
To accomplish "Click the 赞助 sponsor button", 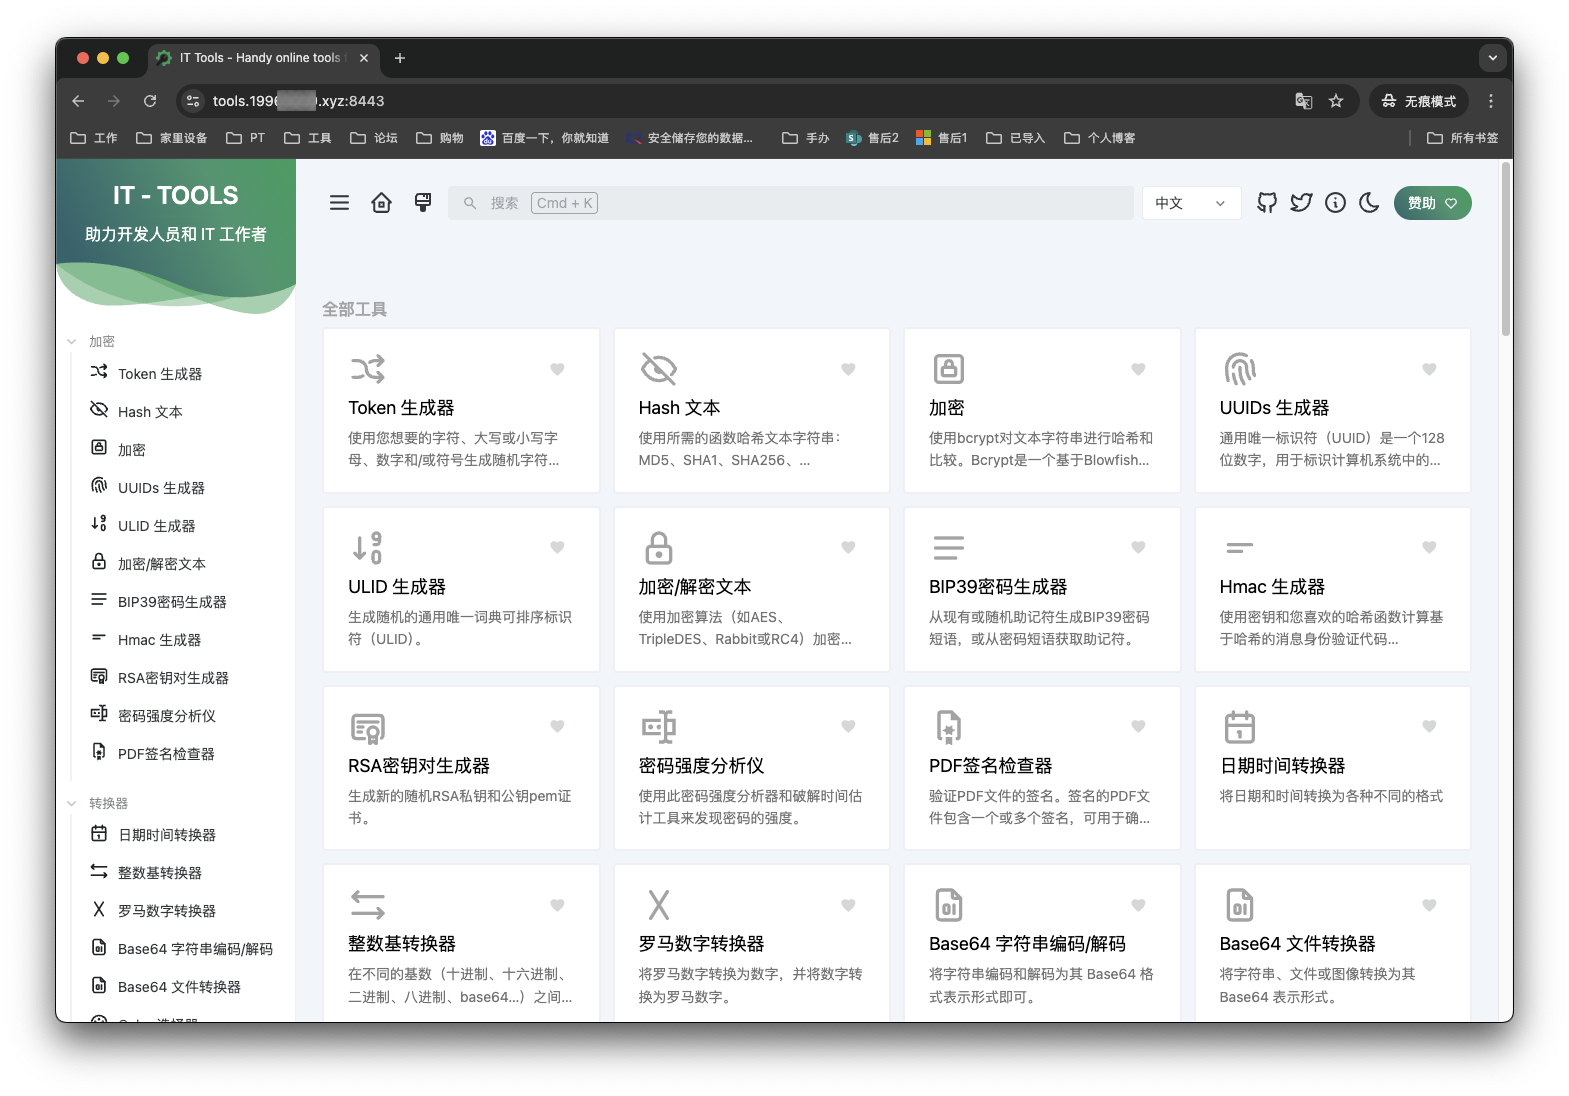I will [1432, 203].
